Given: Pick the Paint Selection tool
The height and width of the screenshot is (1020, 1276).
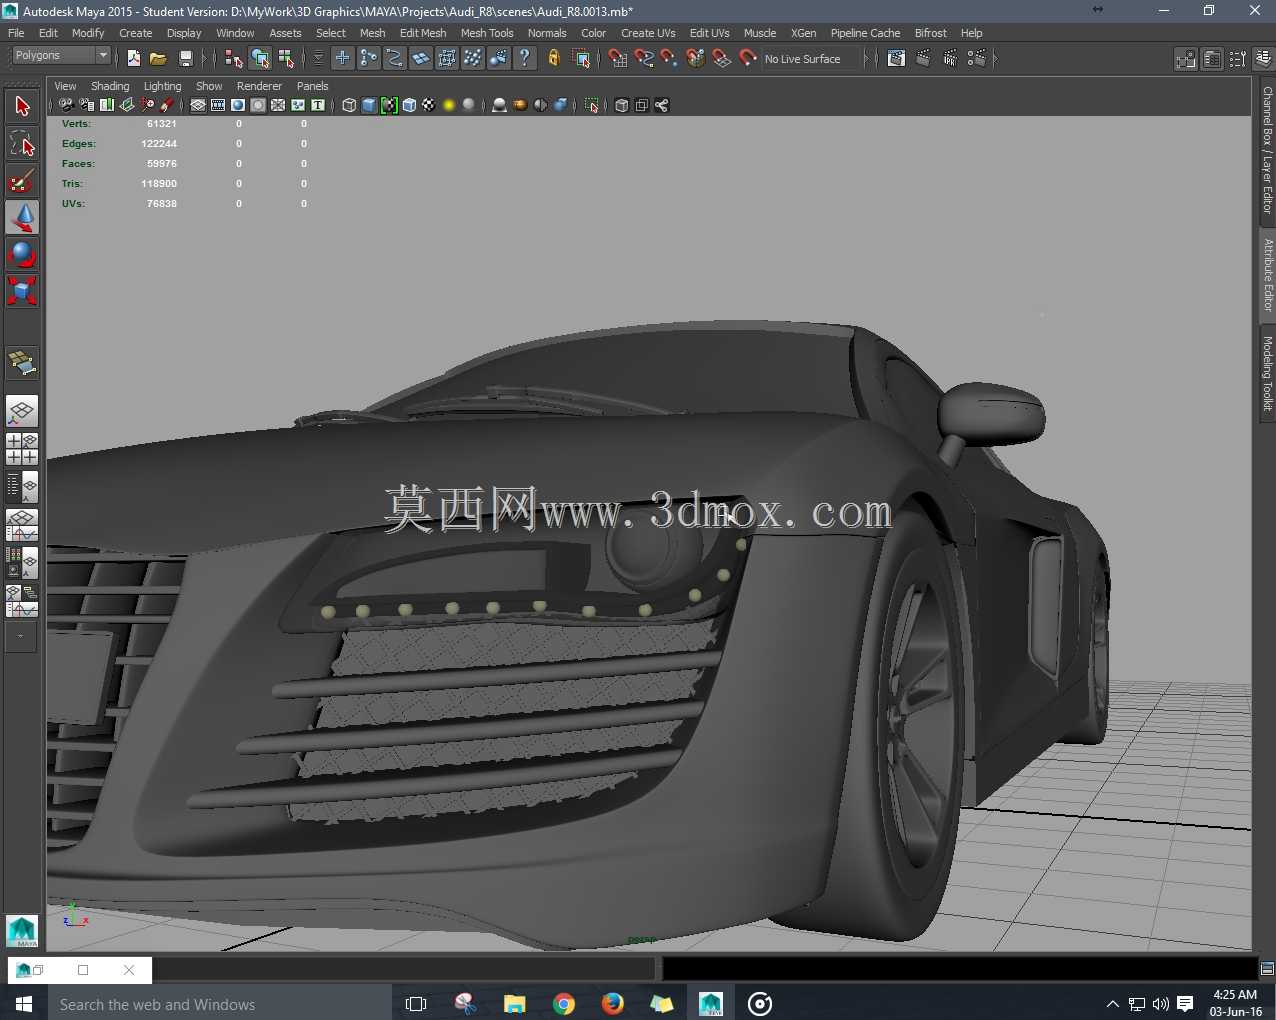Looking at the screenshot, I should (x=22, y=181).
